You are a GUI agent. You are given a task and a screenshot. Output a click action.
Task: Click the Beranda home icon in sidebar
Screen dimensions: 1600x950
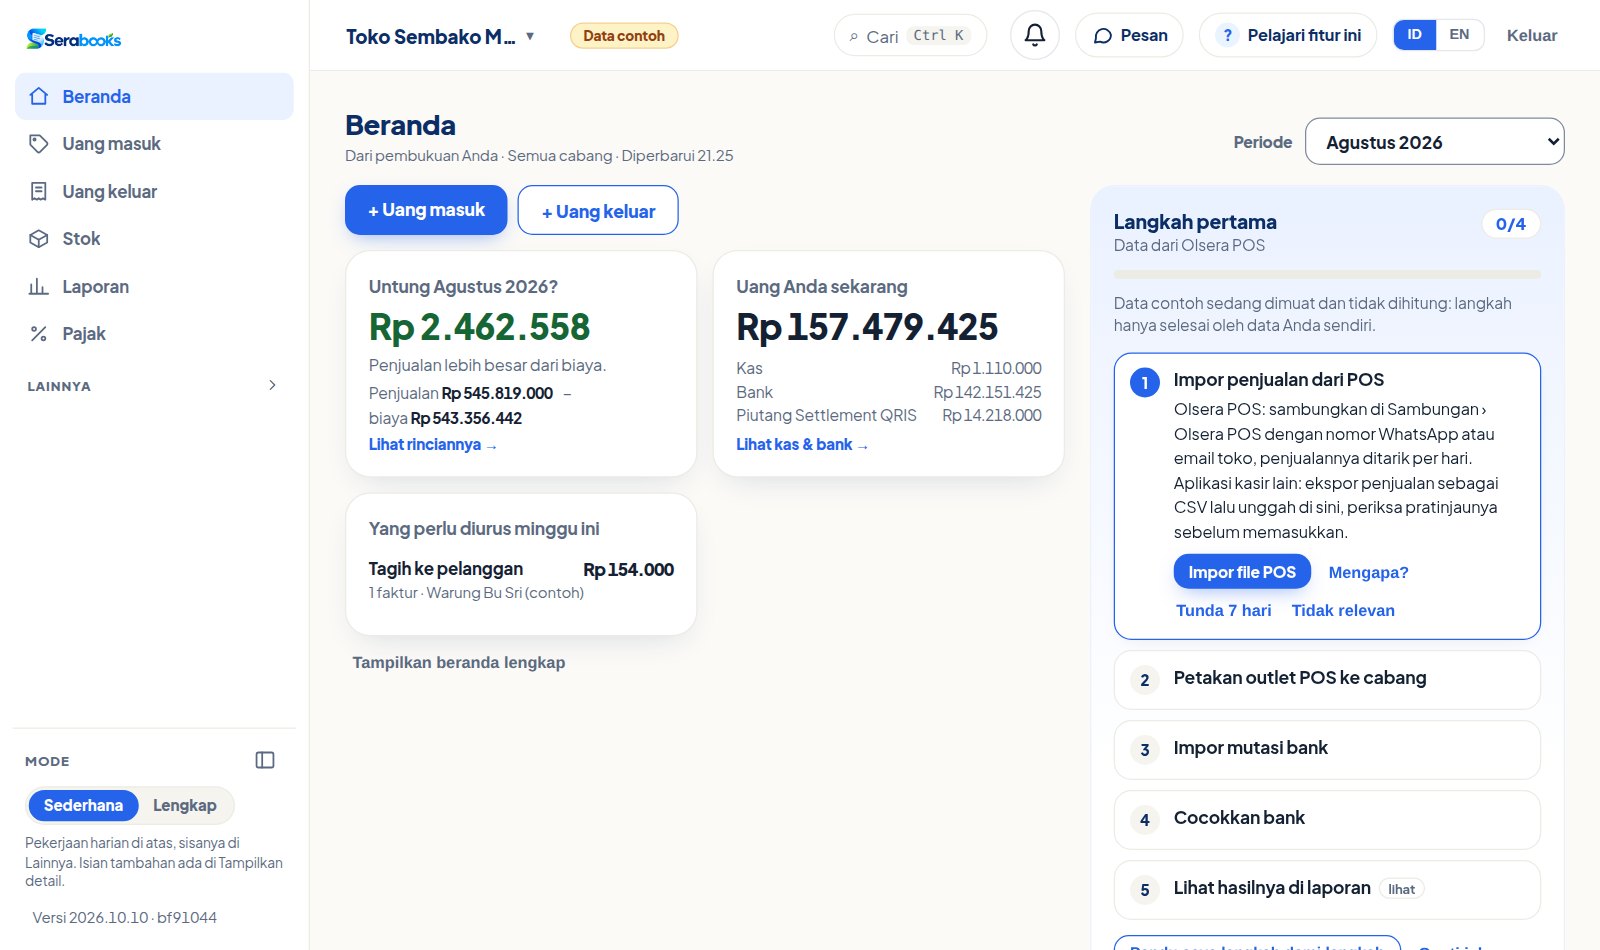point(39,96)
